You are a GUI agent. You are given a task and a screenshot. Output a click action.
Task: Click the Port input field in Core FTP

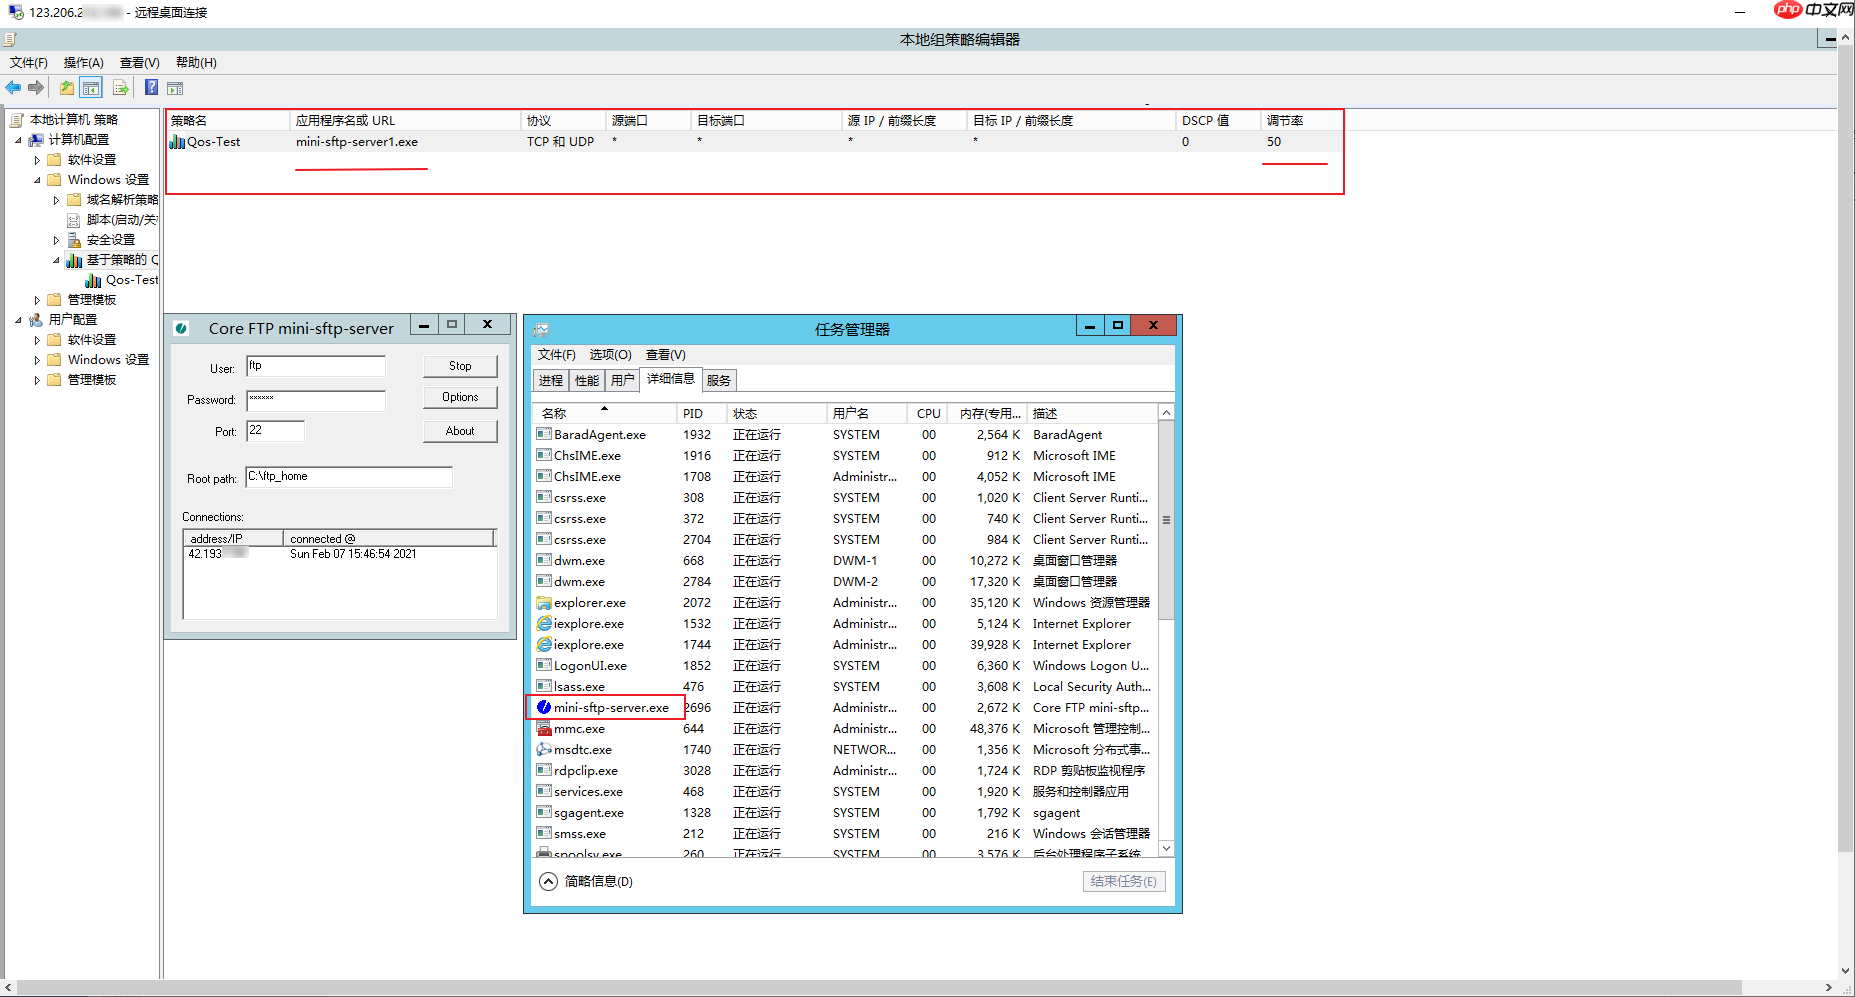tap(275, 430)
